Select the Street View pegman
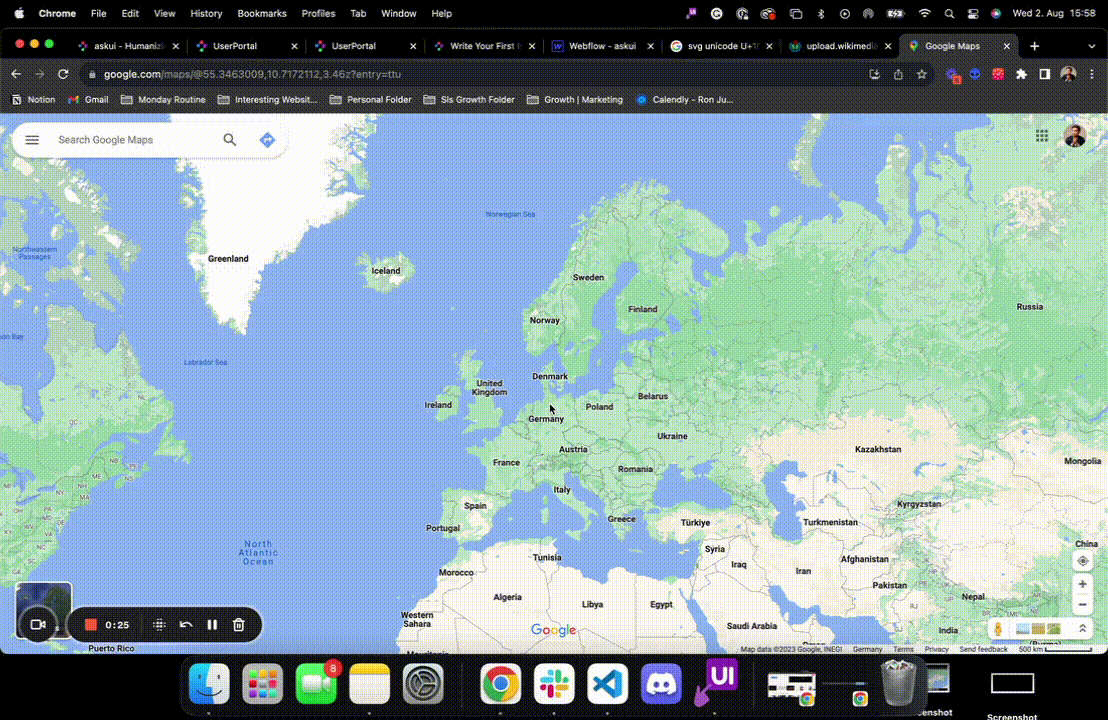Viewport: 1108px width, 720px height. pyautogui.click(x=998, y=629)
